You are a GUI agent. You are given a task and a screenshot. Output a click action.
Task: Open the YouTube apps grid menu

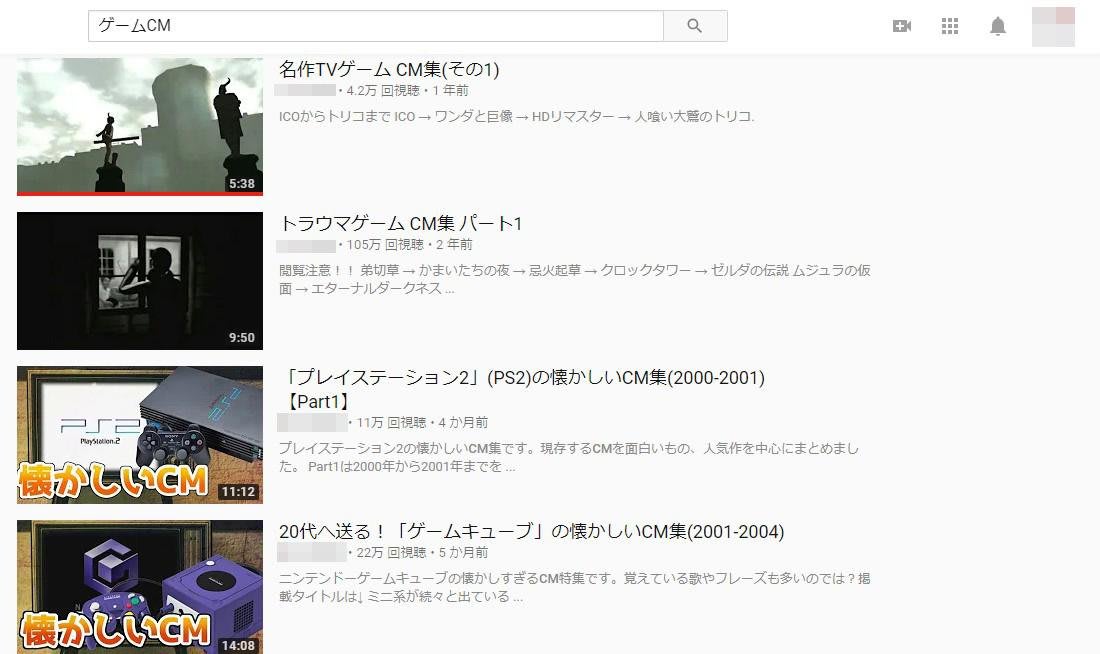coord(950,26)
